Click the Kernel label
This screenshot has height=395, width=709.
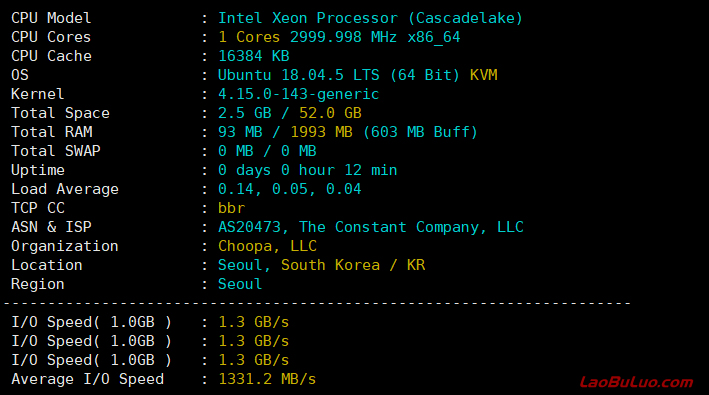click(x=38, y=94)
